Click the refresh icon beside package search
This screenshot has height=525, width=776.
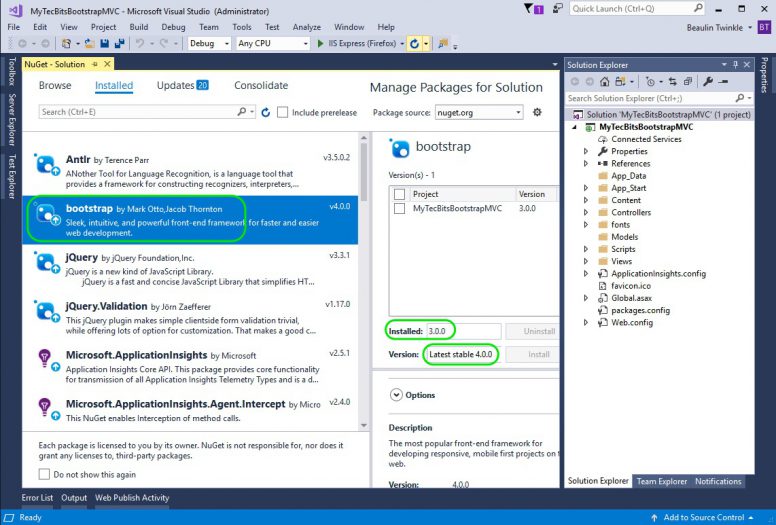point(265,112)
